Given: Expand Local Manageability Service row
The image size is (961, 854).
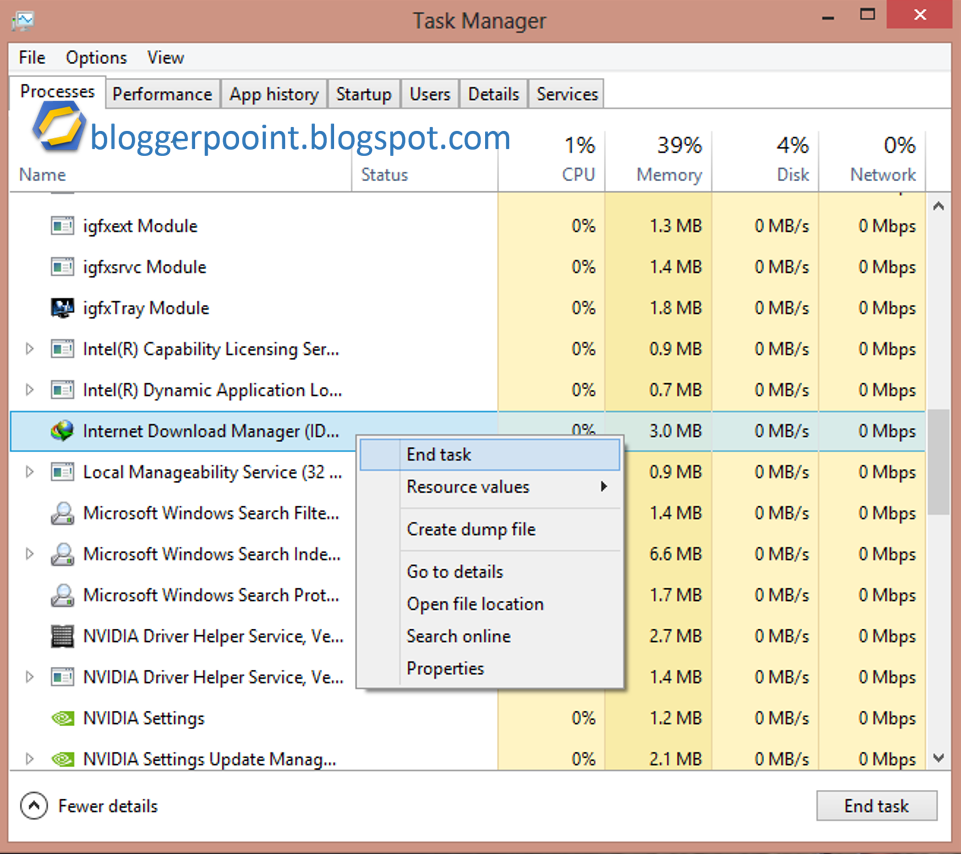Looking at the screenshot, I should coord(29,472).
